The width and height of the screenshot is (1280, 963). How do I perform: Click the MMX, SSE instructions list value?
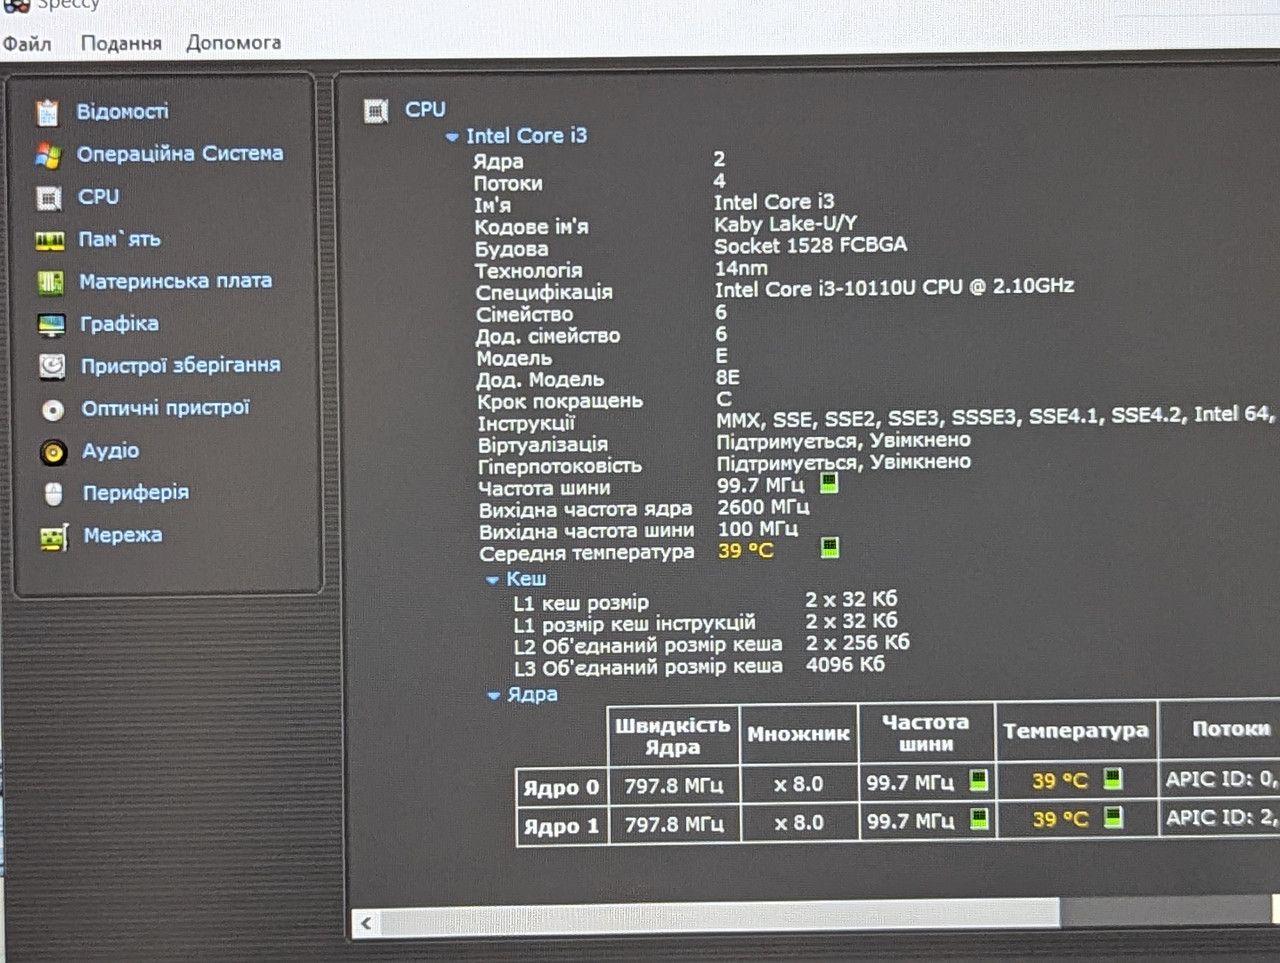[996, 417]
